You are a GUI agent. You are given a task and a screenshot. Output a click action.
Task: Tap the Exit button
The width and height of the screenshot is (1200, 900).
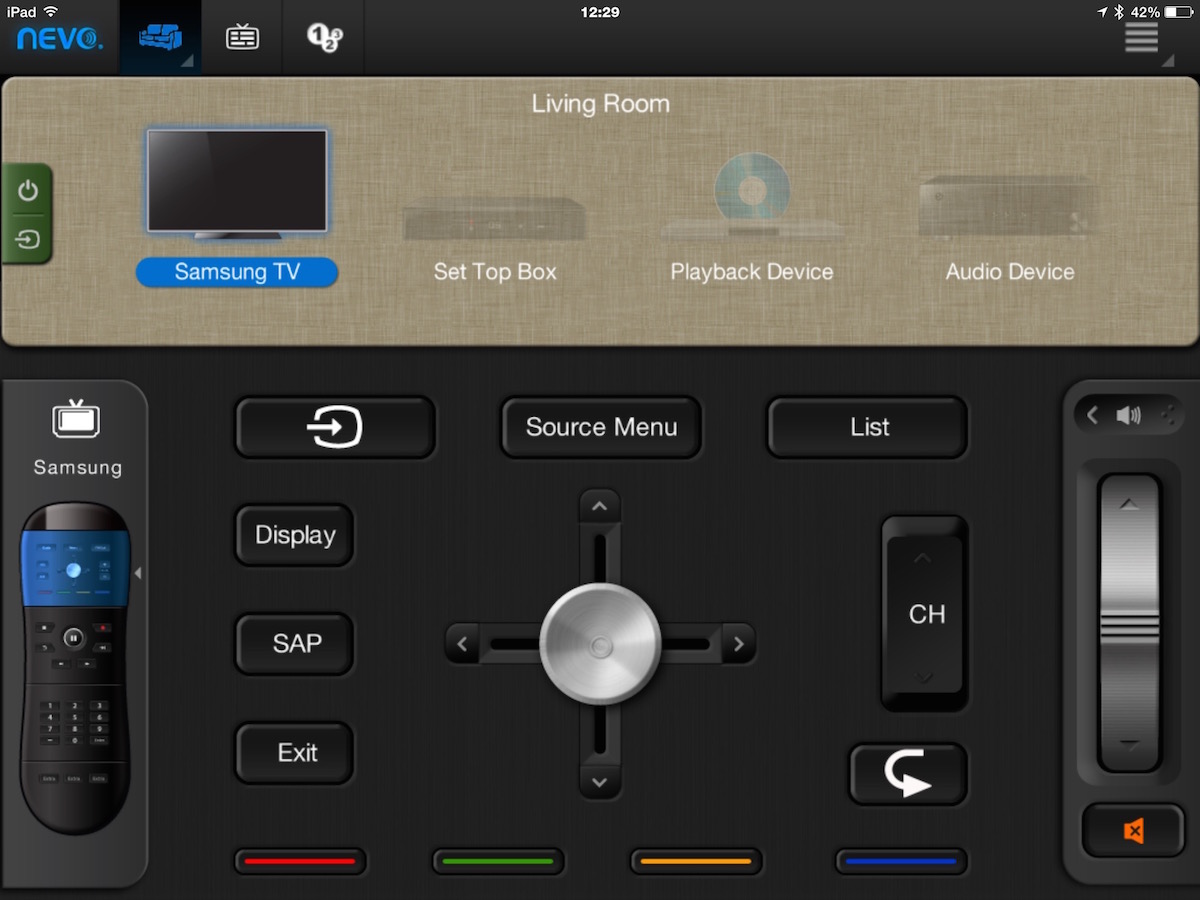click(x=295, y=752)
